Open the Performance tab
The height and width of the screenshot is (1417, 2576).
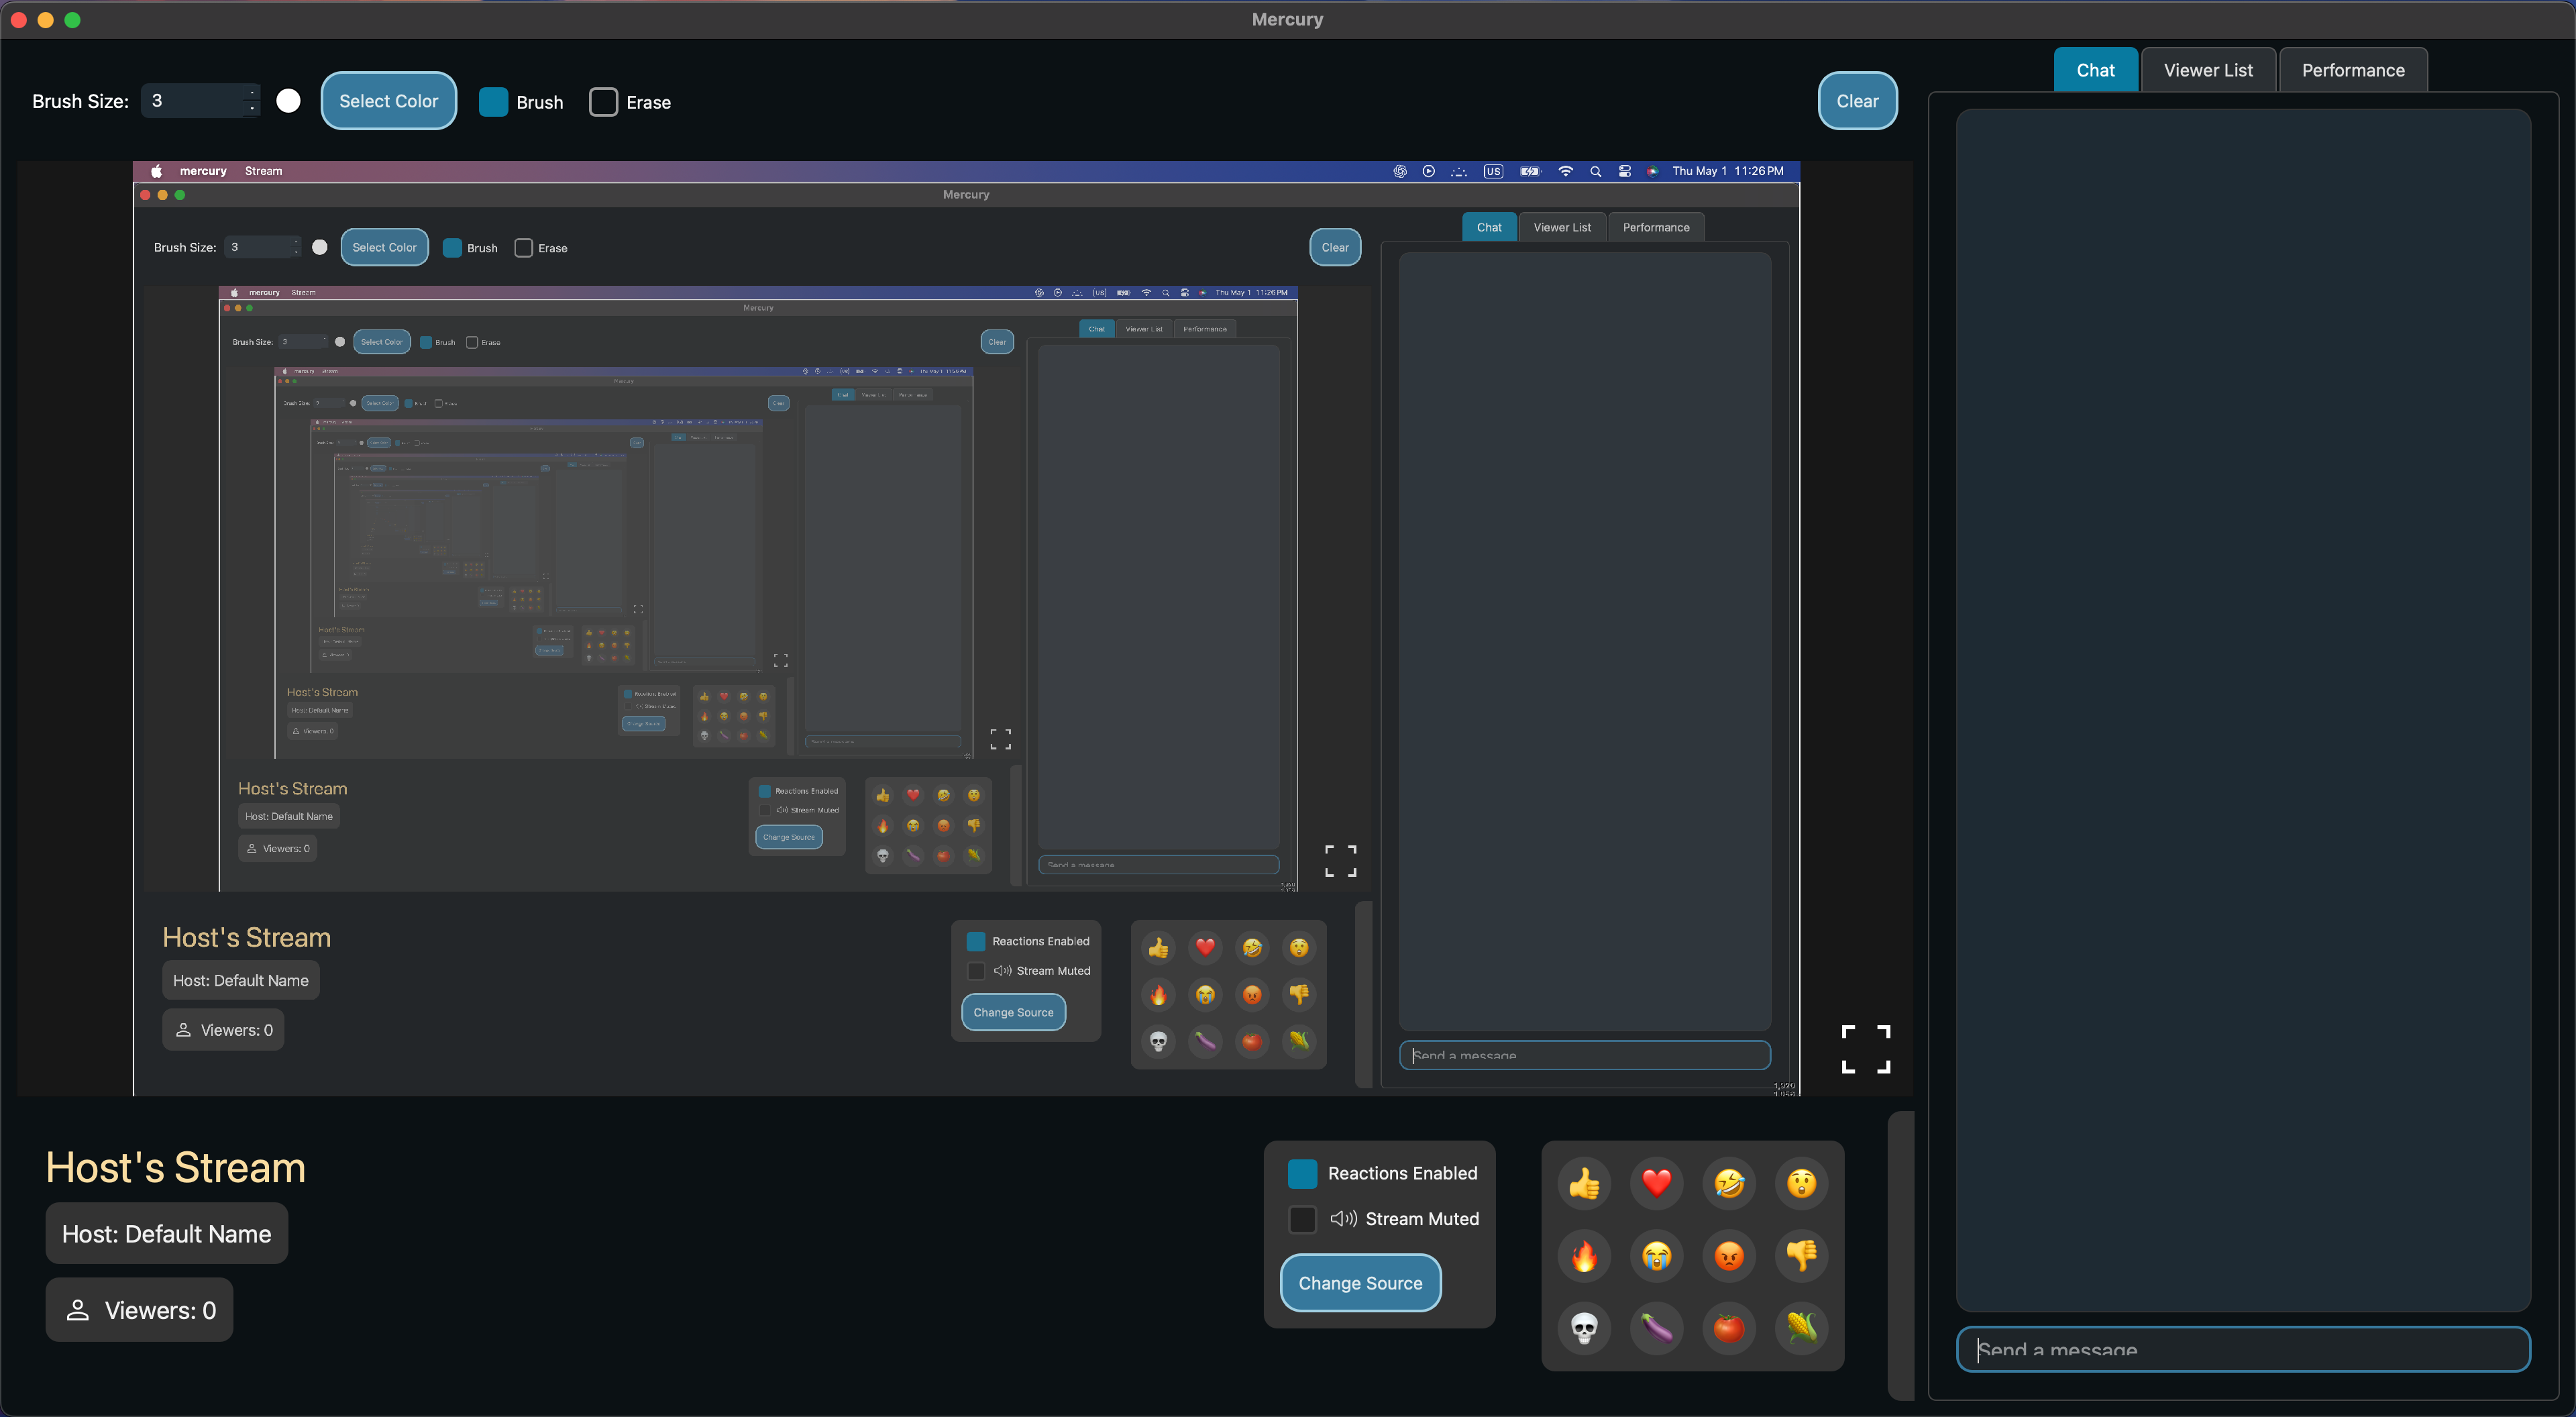point(2352,69)
